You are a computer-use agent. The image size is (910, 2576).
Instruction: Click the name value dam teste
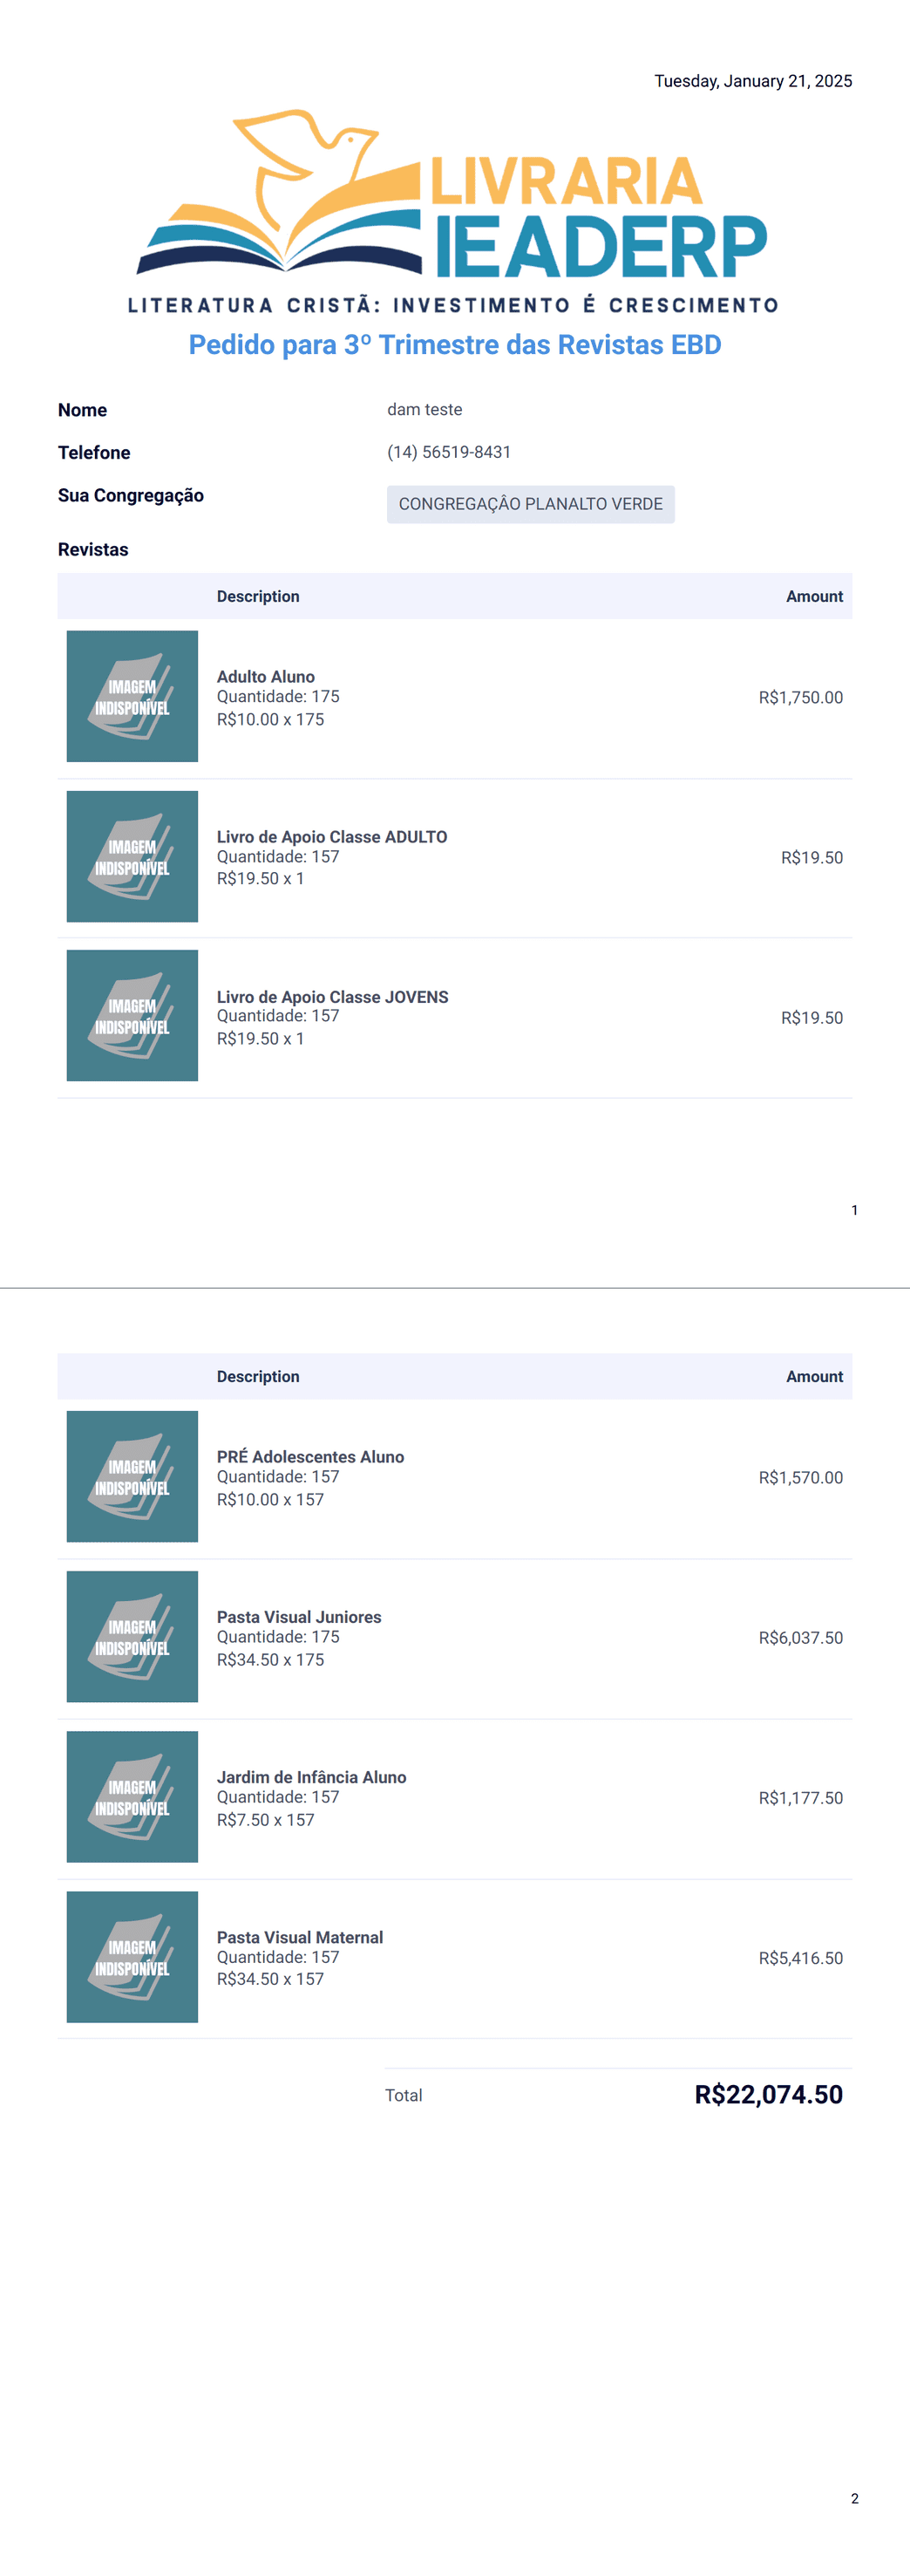pos(425,410)
